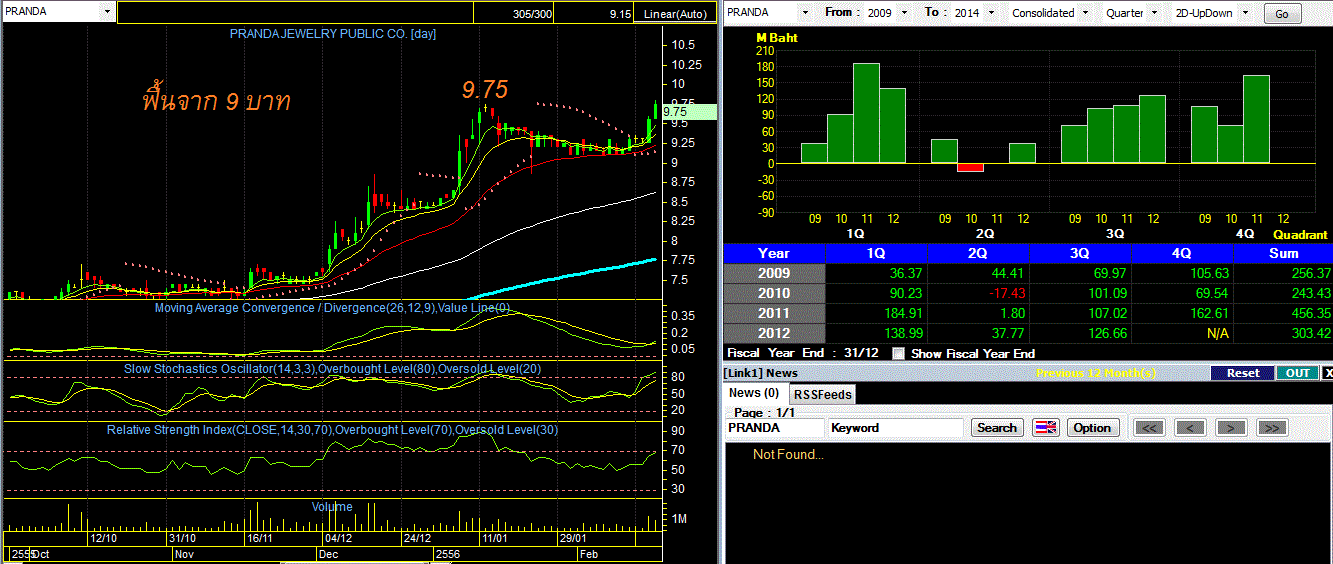
Task: Click the Go button
Action: point(1282,14)
